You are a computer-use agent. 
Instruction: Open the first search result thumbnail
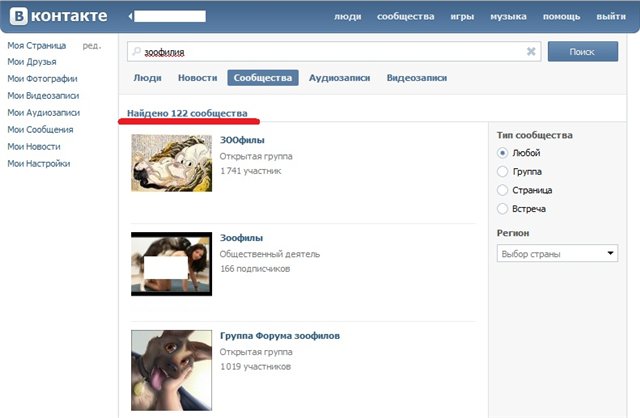(x=171, y=162)
